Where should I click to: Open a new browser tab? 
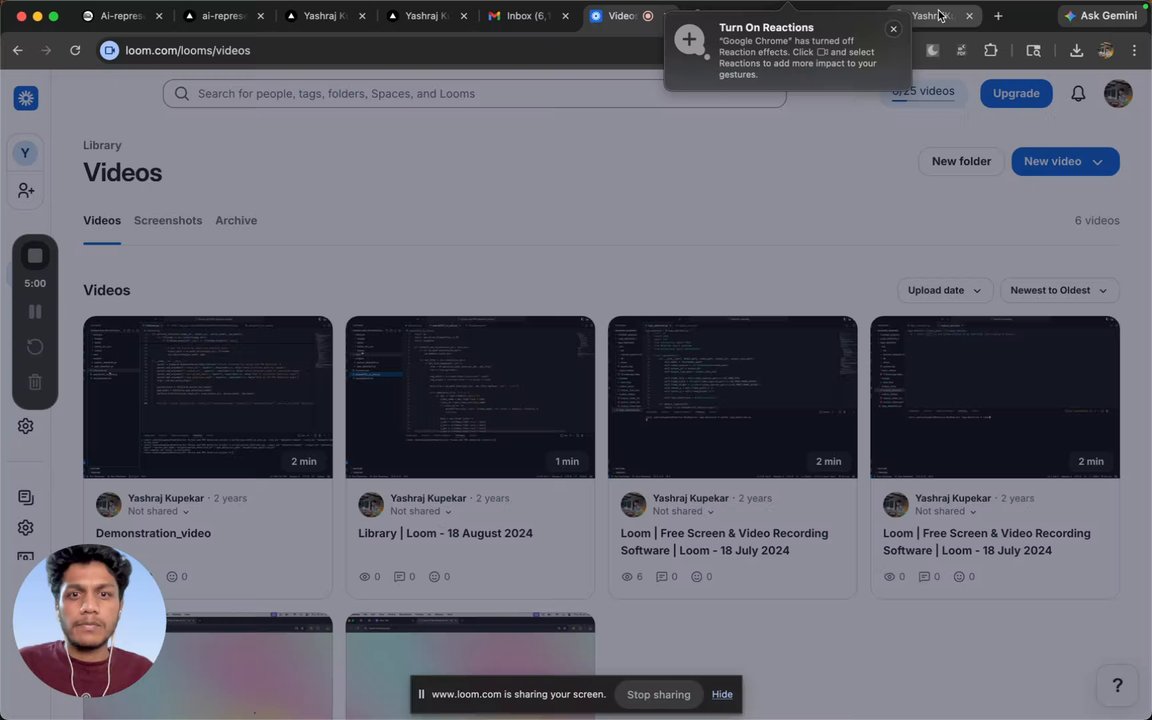click(998, 15)
